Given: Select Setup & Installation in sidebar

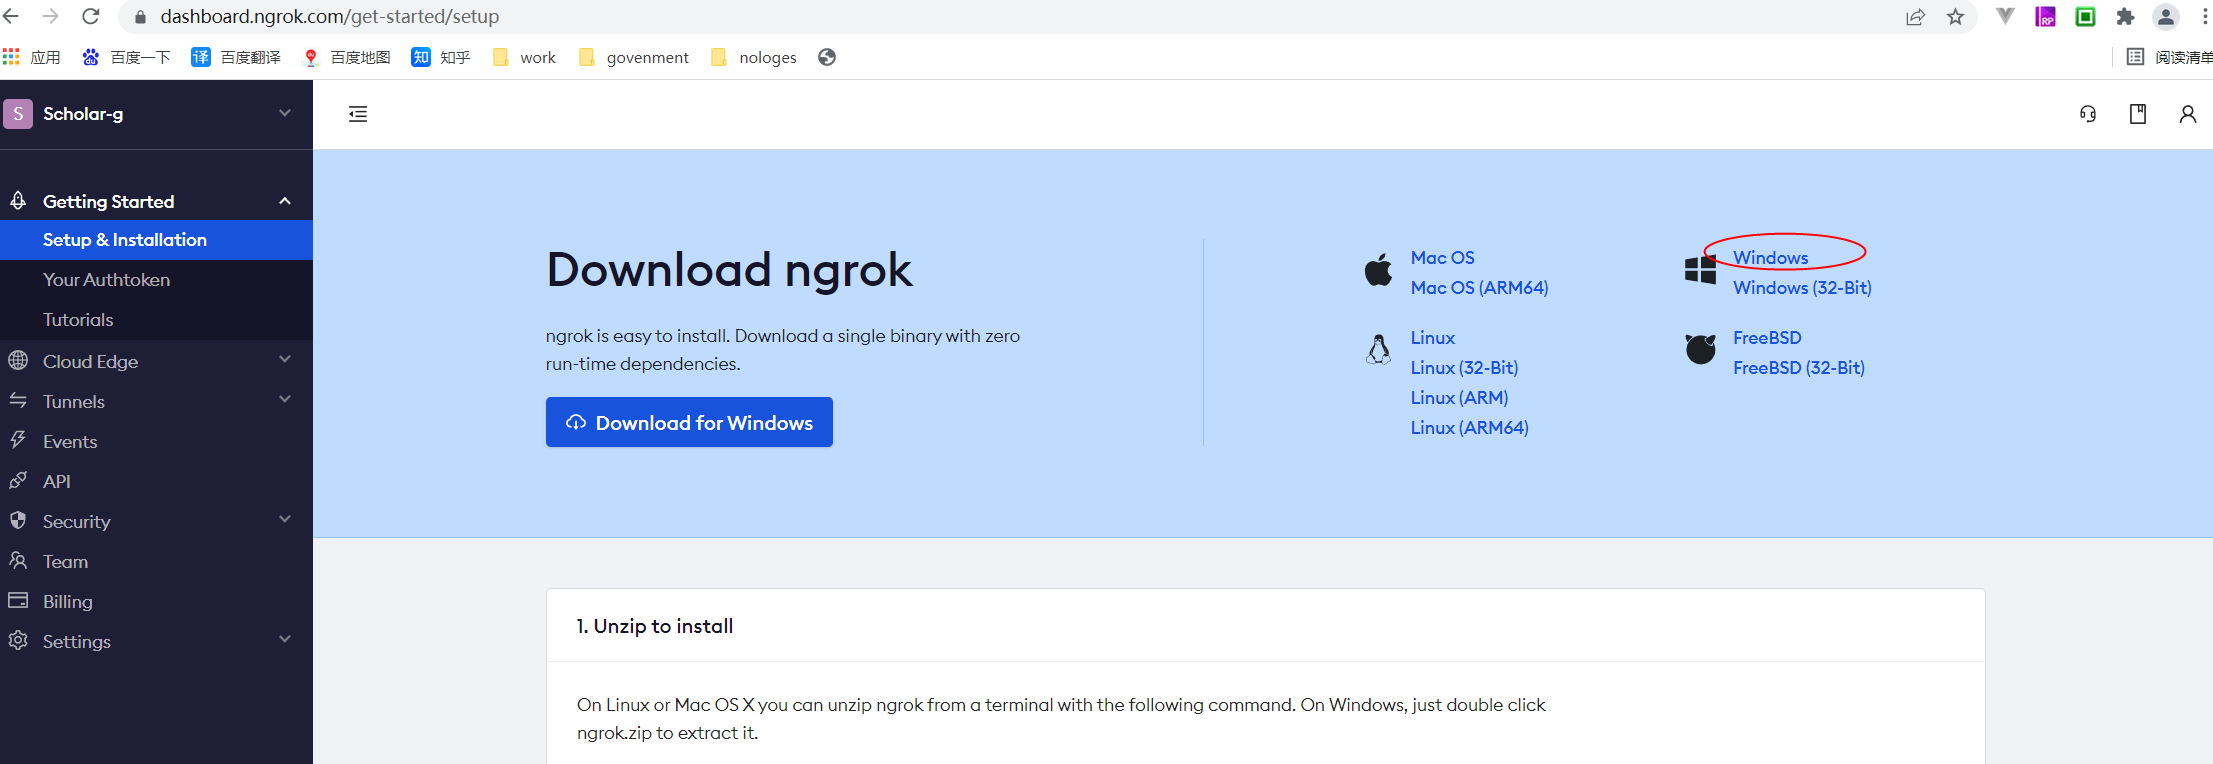Looking at the screenshot, I should click(x=156, y=240).
